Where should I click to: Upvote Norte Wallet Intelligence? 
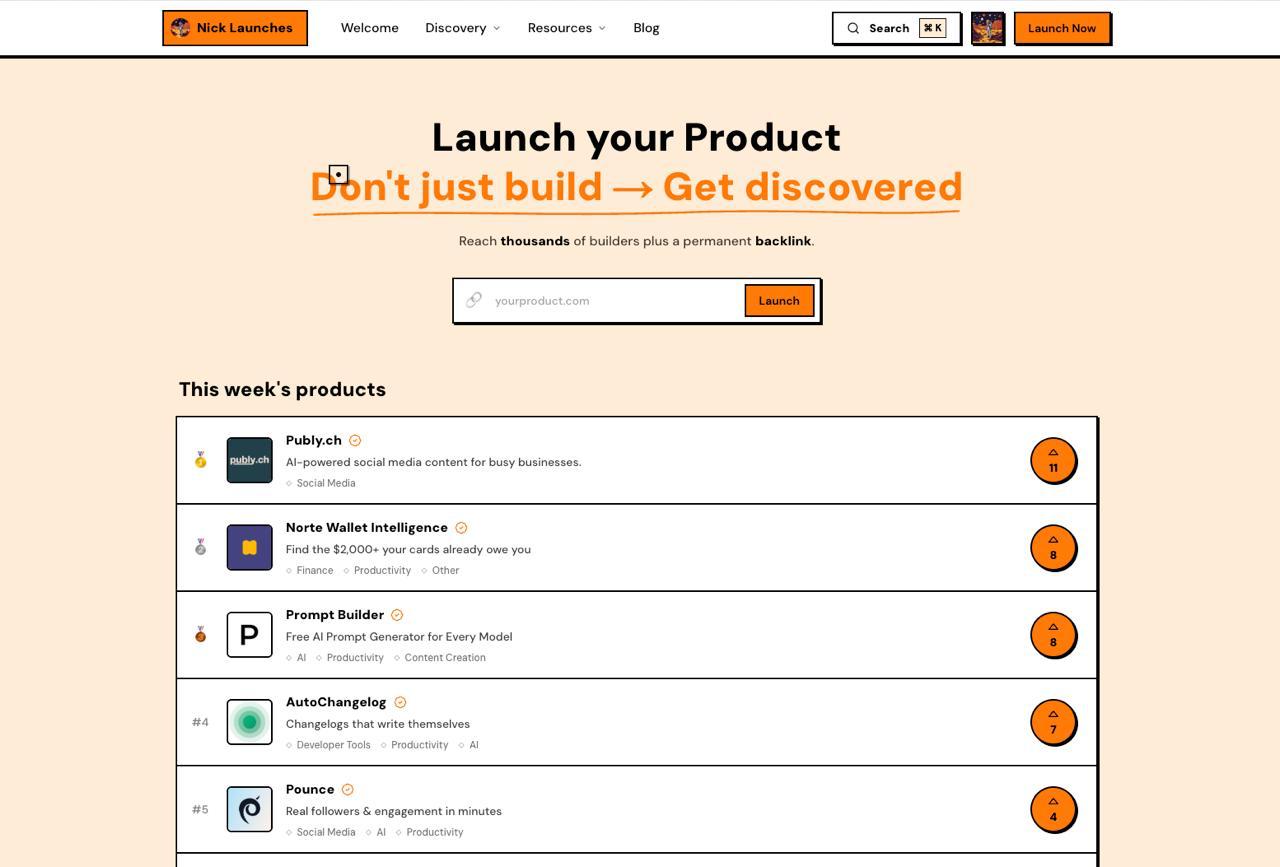(1053, 547)
